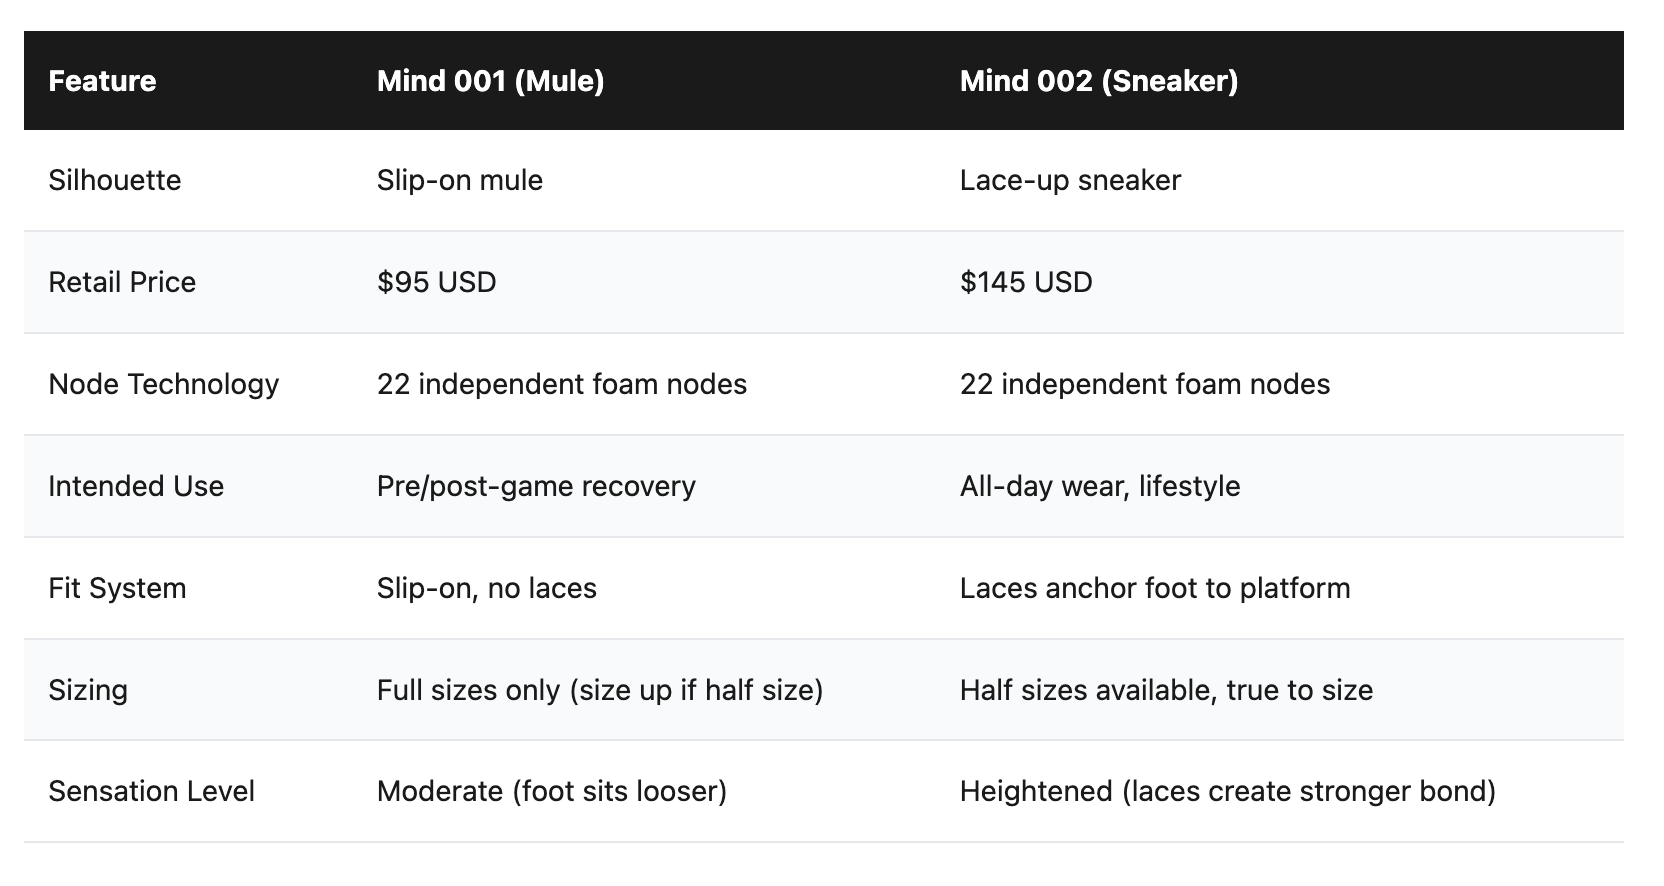This screenshot has height=886, width=1664.
Task: Click the "All-day wear, lifestyle" cell
Action: (x=1099, y=486)
